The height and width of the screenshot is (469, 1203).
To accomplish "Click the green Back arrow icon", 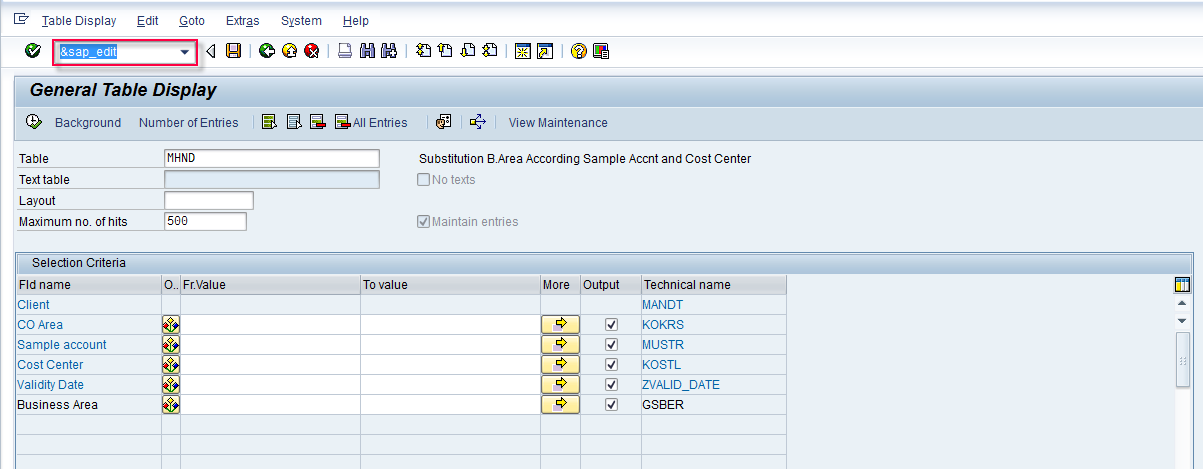I will 267,51.
